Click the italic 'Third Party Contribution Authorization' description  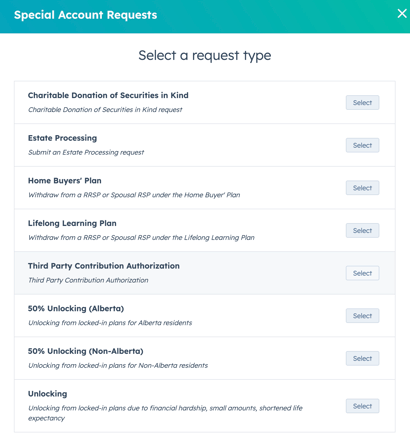point(88,280)
